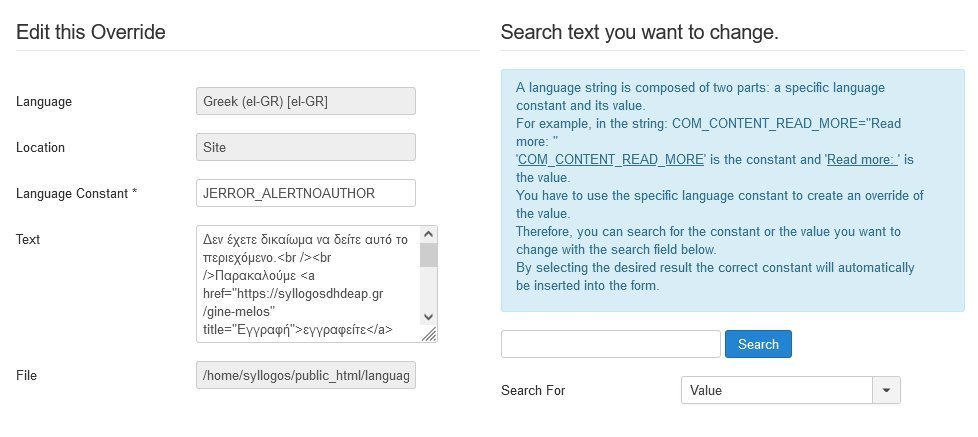Click the Location field showing Site
The height and width of the screenshot is (437, 978).
(x=306, y=147)
